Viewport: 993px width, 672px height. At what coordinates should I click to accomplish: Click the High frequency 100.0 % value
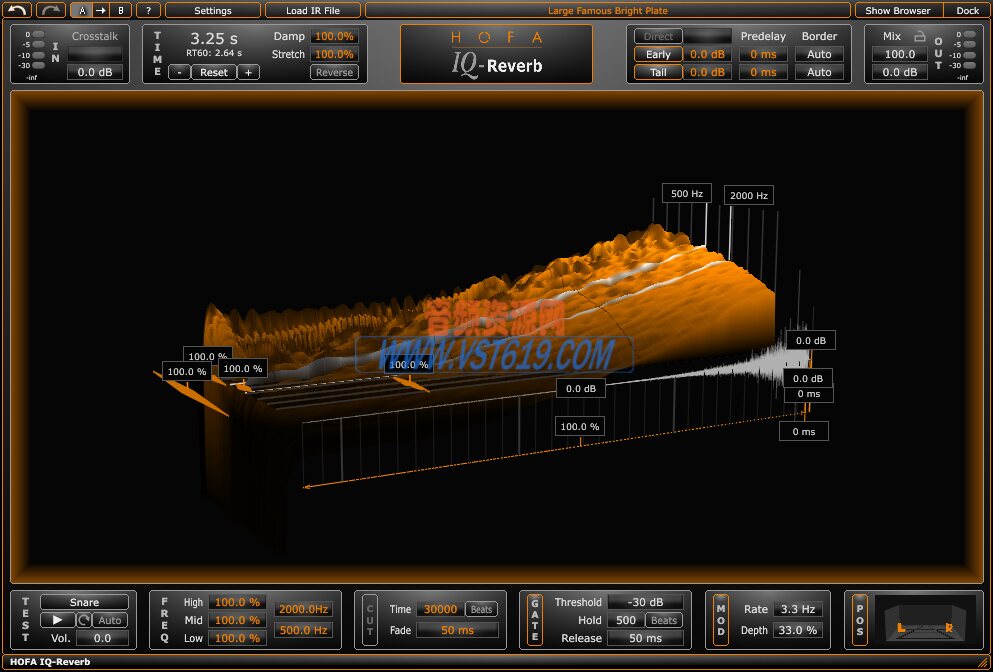[x=237, y=602]
